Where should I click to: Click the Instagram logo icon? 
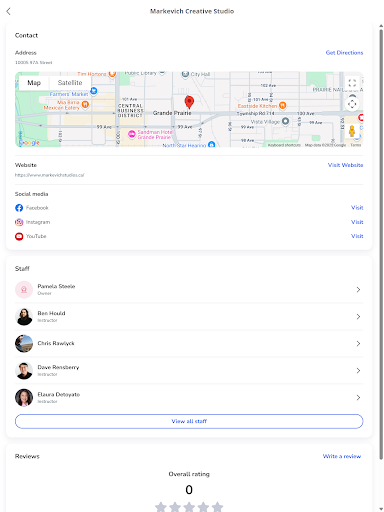tap(19, 222)
